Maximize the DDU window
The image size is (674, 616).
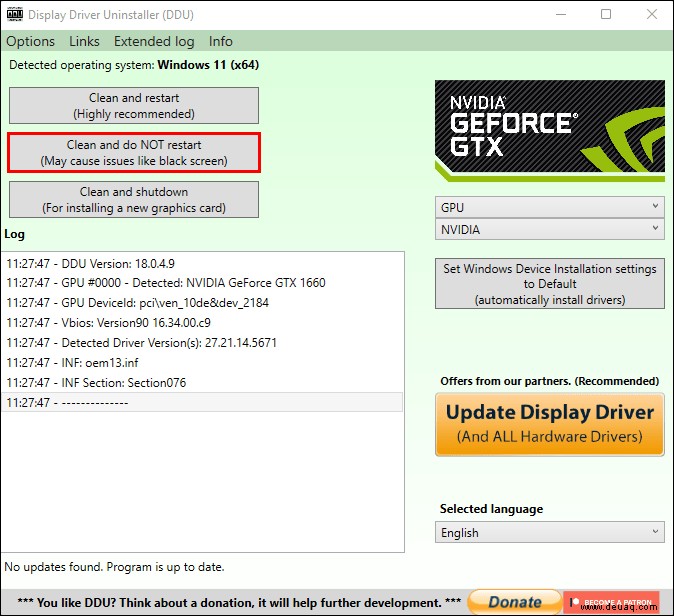point(606,14)
